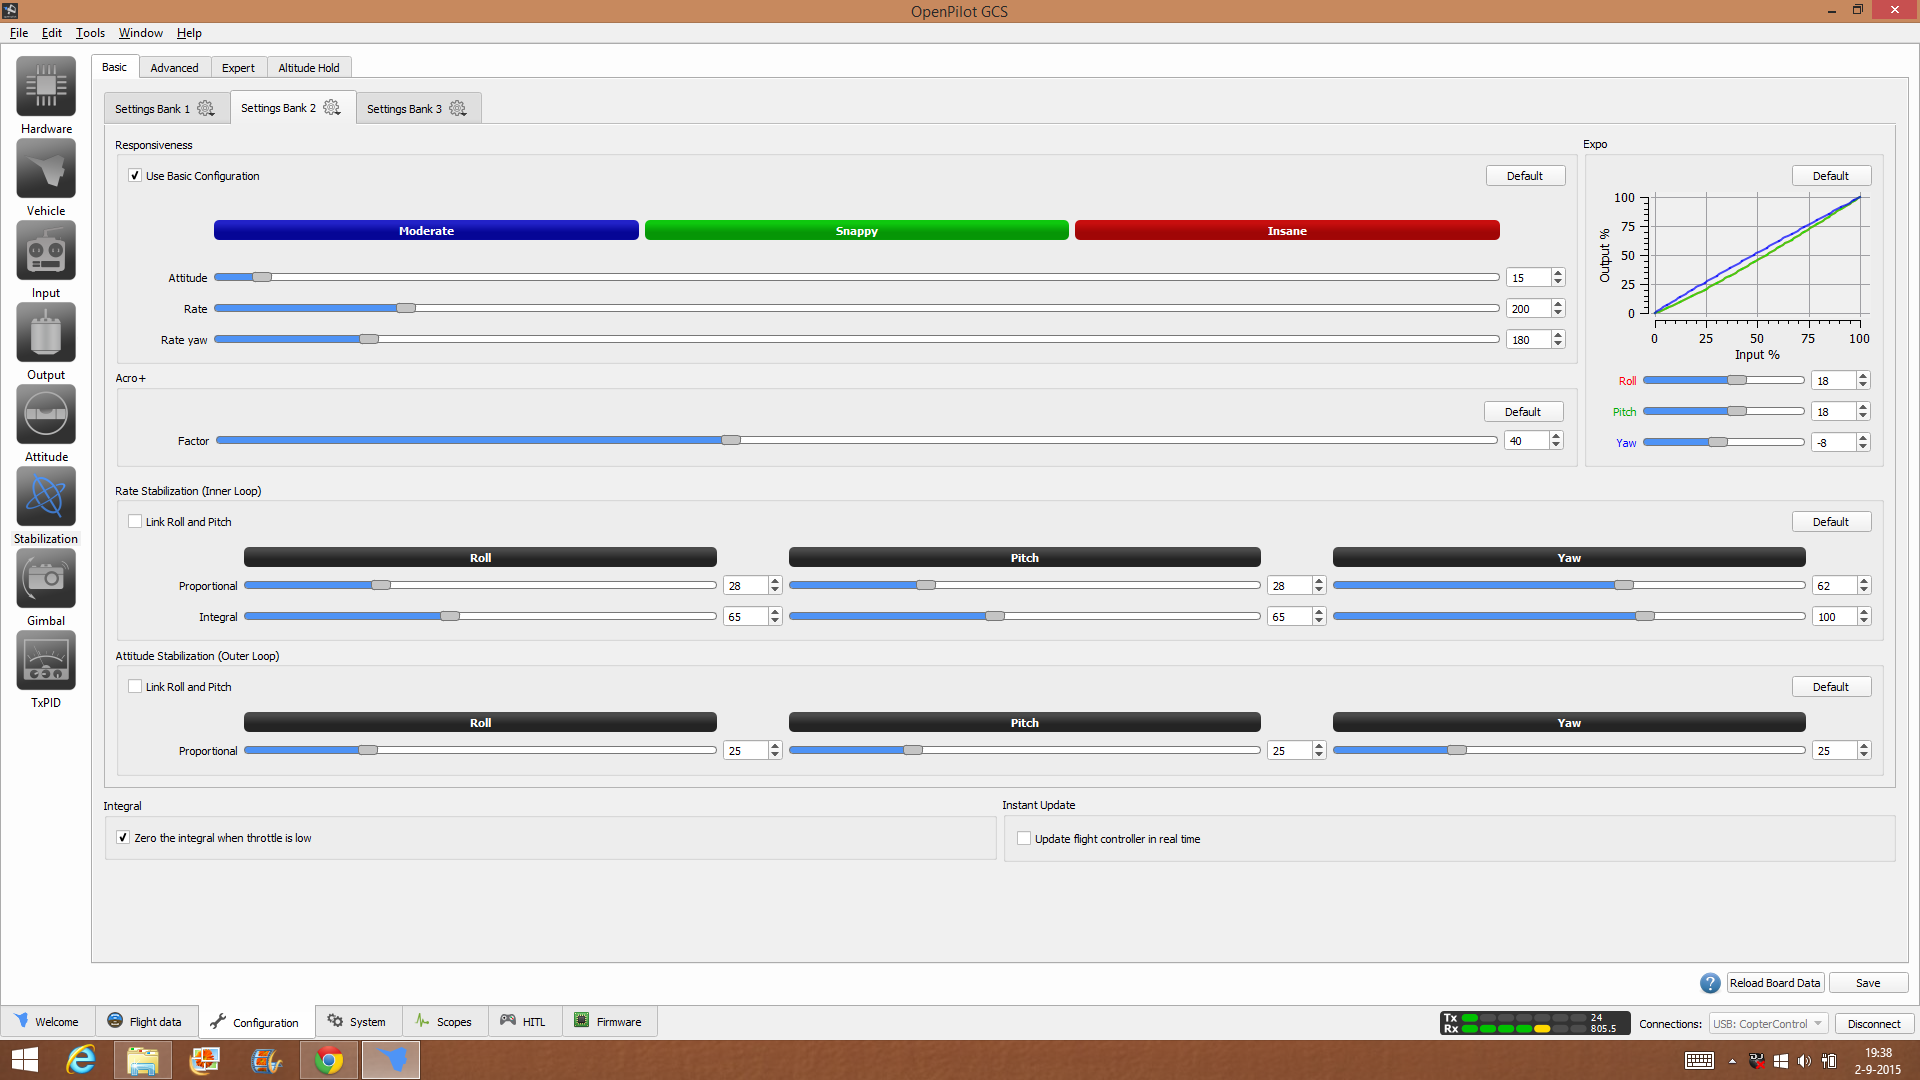Open the Gimbal configuration panel
Screen dimensions: 1920x1080
coord(46,579)
